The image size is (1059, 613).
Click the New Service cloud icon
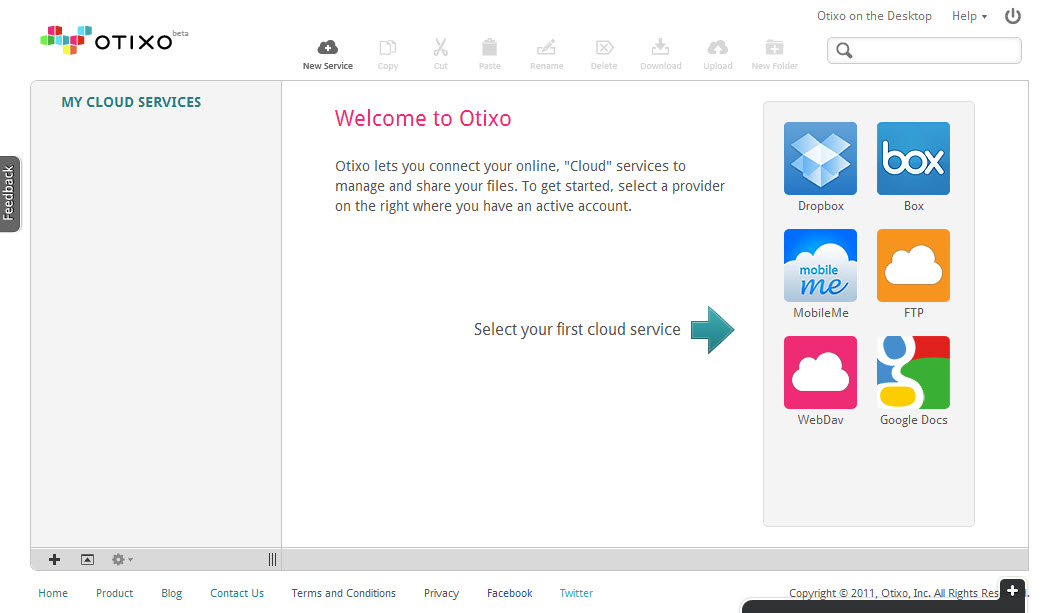328,47
